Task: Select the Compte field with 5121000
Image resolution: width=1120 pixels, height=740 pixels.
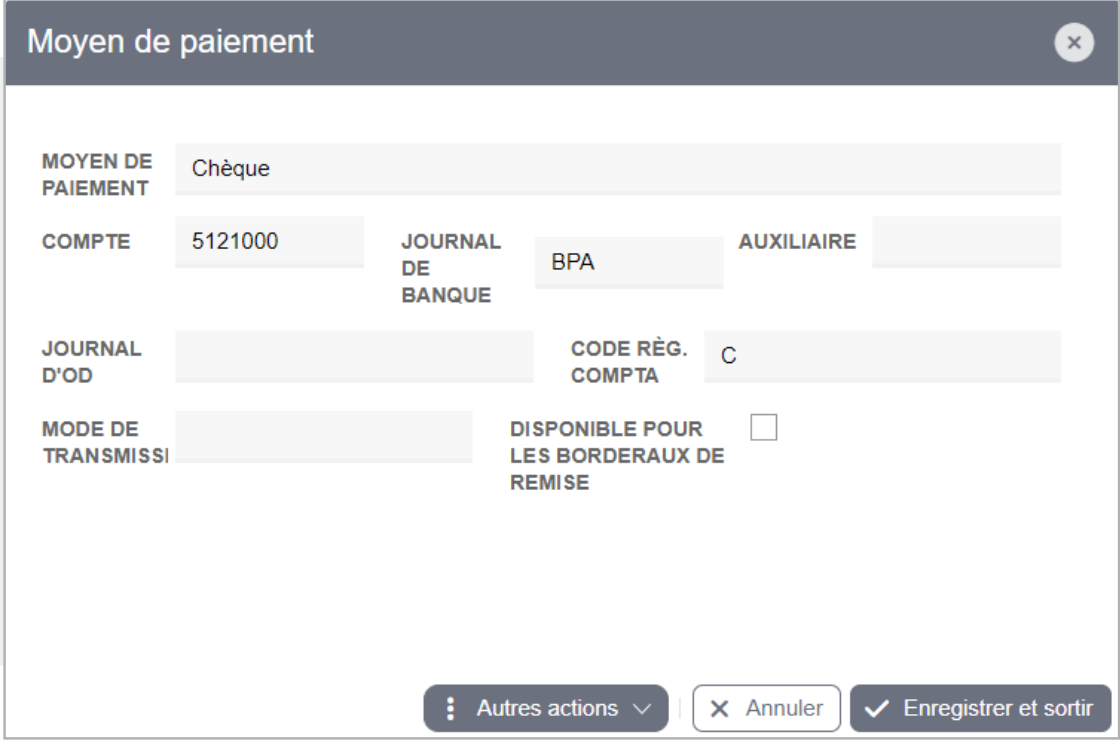Action: (x=269, y=241)
